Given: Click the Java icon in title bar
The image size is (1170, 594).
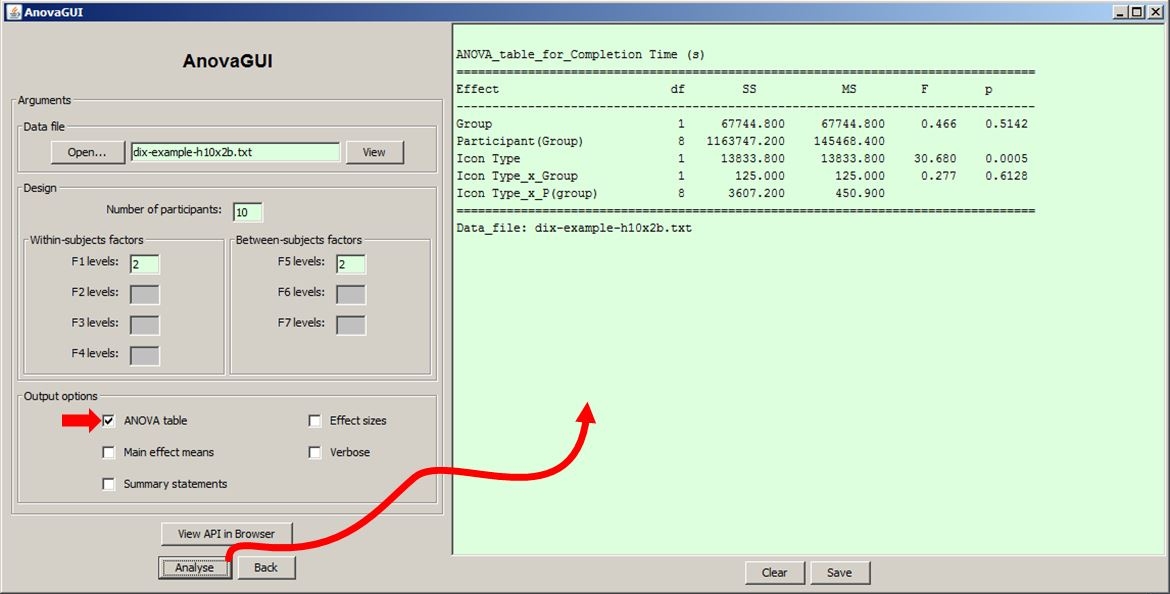Looking at the screenshot, I should click(x=14, y=12).
